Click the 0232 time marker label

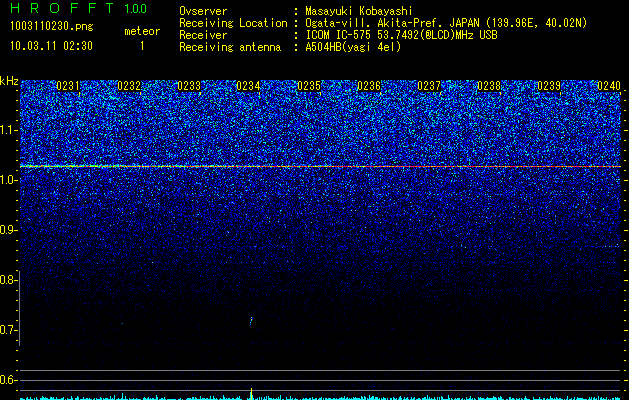(x=129, y=86)
